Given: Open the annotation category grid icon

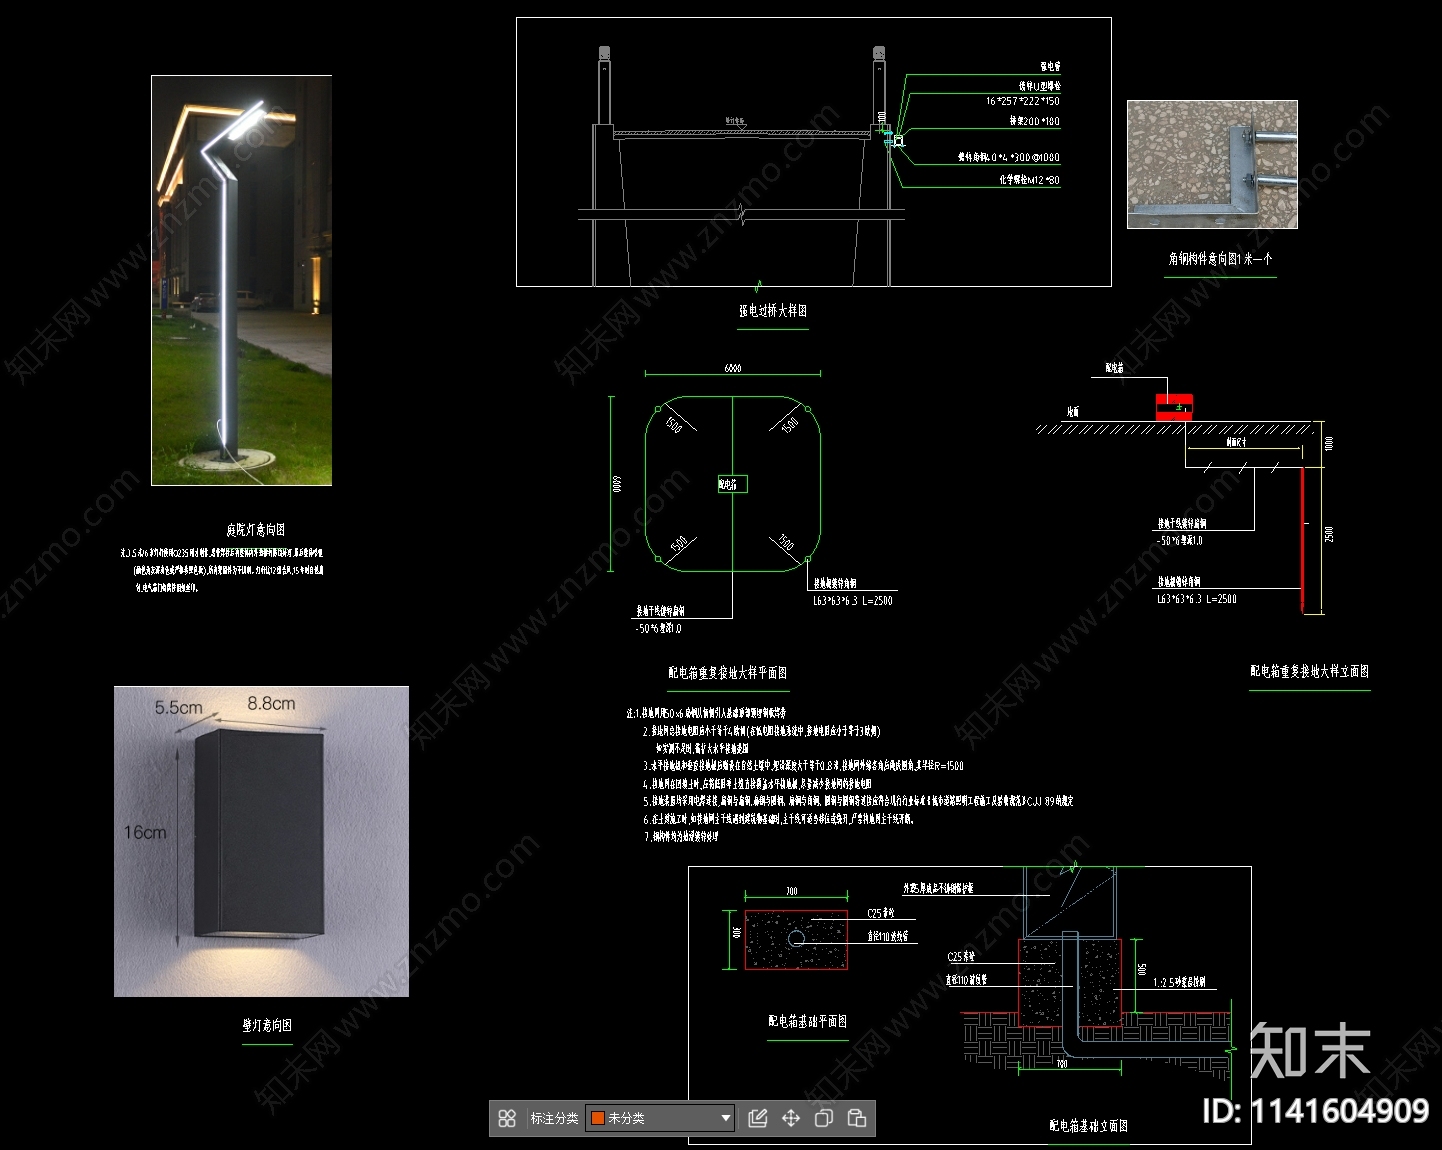Looking at the screenshot, I should (507, 1118).
